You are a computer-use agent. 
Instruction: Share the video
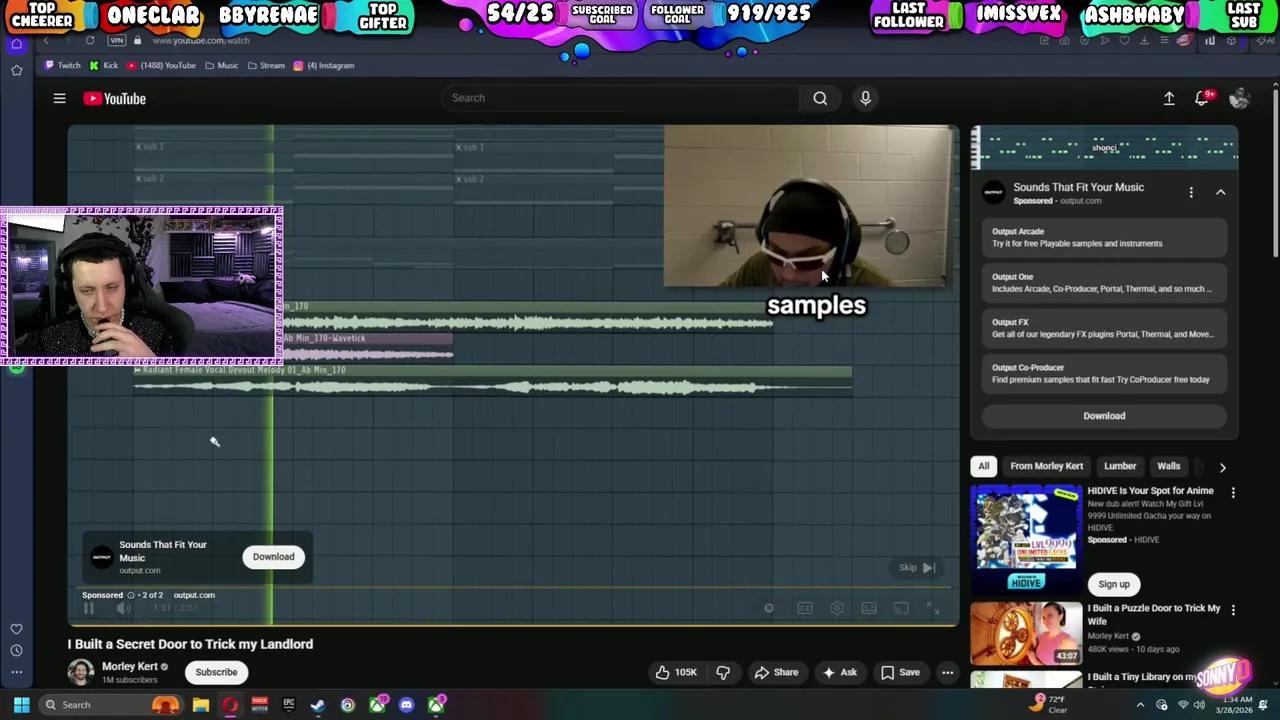point(776,672)
